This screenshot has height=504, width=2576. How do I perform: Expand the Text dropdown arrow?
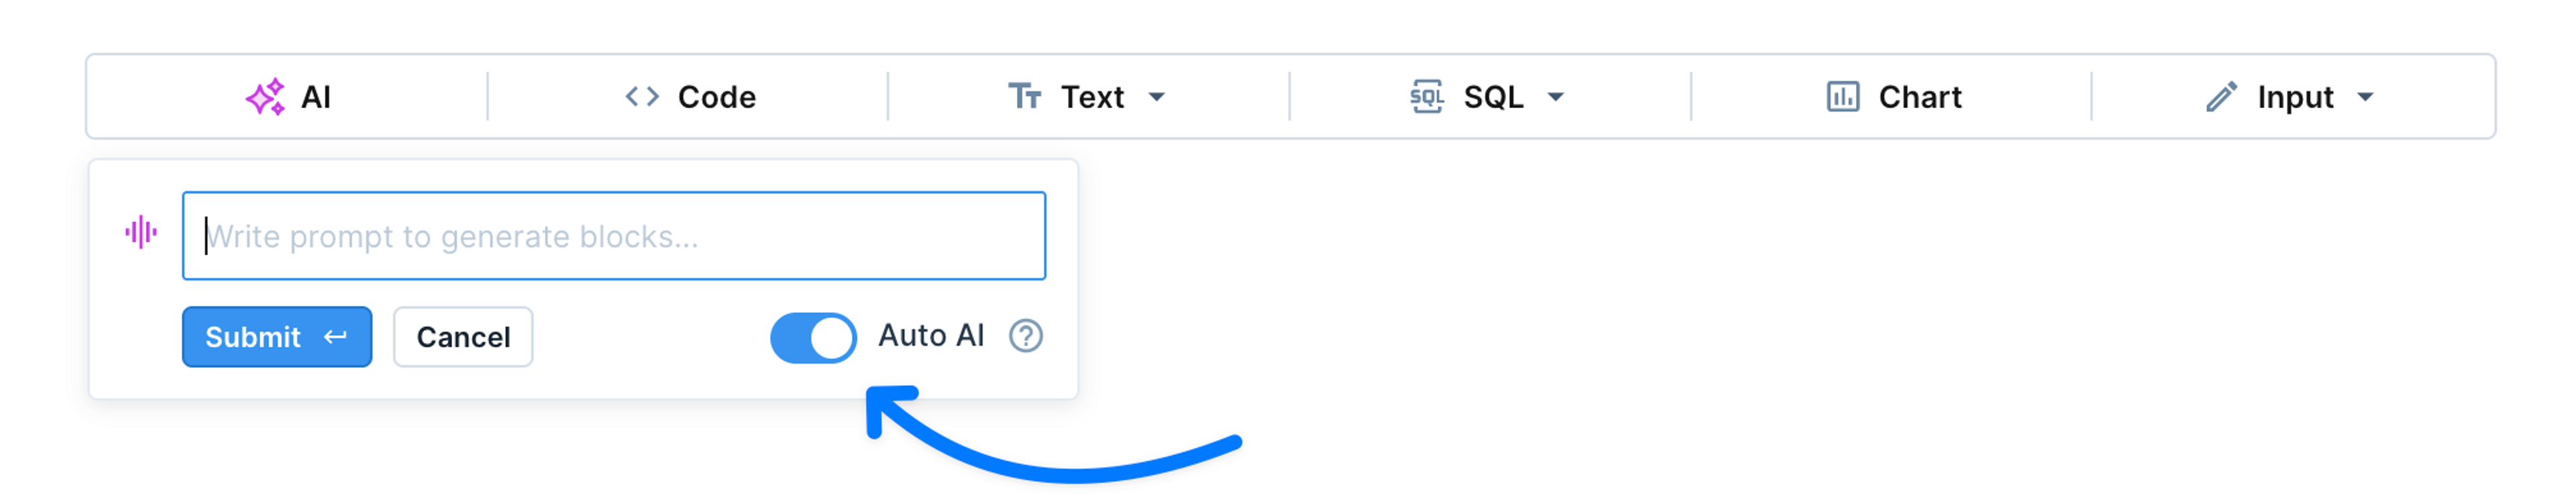(1157, 98)
